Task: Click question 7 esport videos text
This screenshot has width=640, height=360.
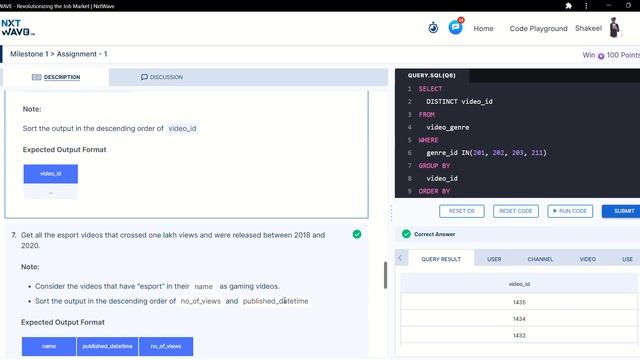Action: coord(173,240)
